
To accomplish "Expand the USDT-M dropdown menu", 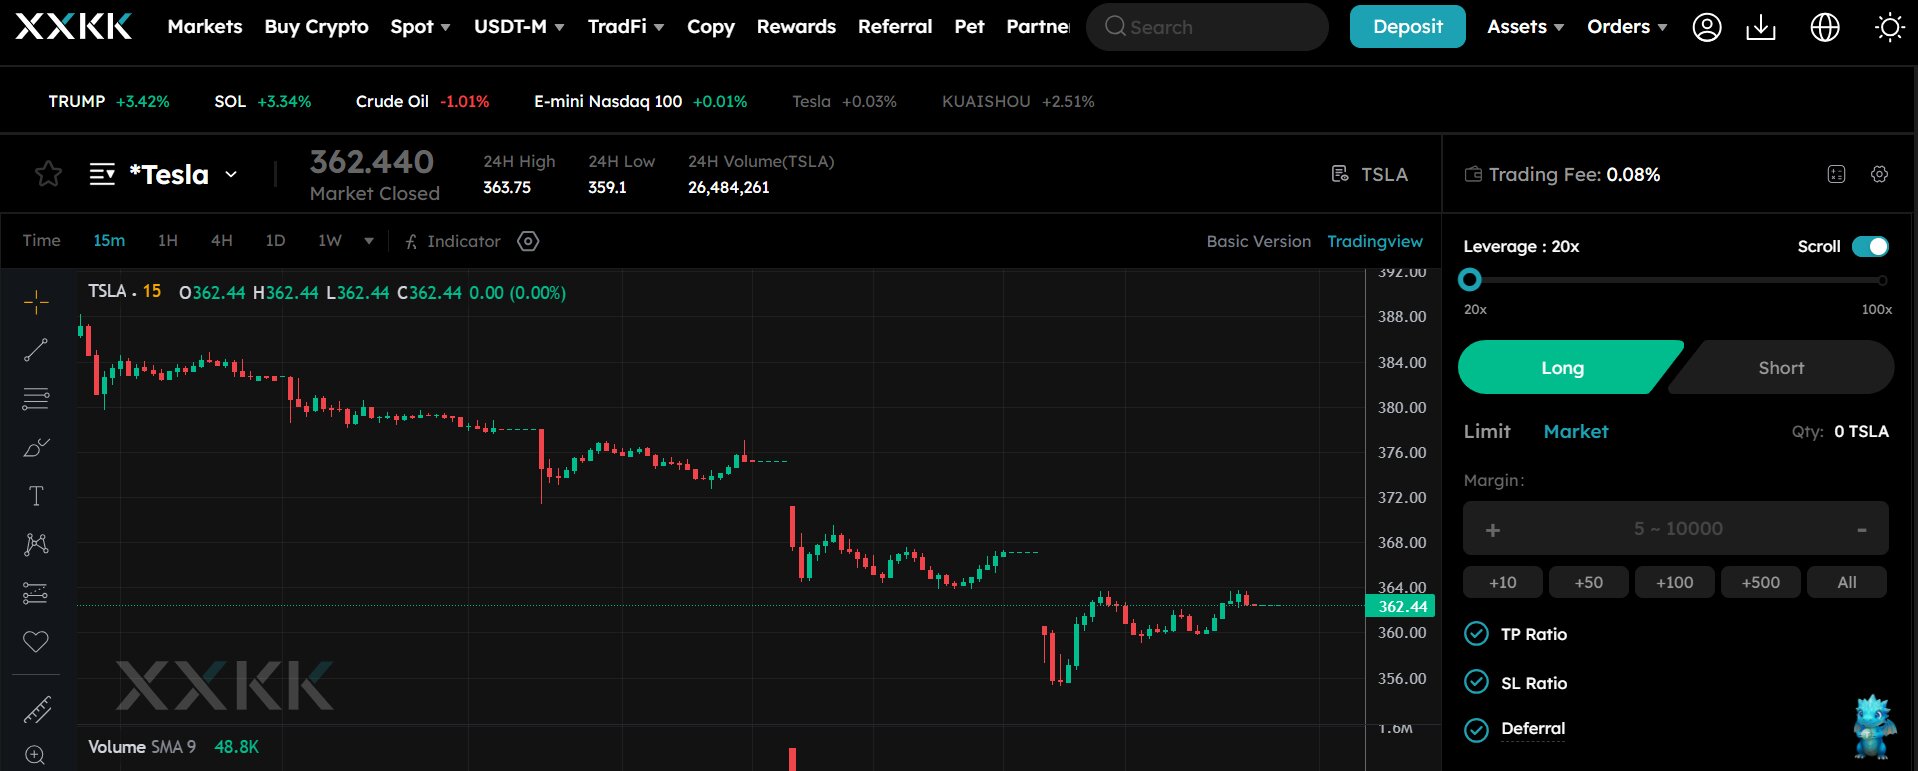I will (519, 27).
